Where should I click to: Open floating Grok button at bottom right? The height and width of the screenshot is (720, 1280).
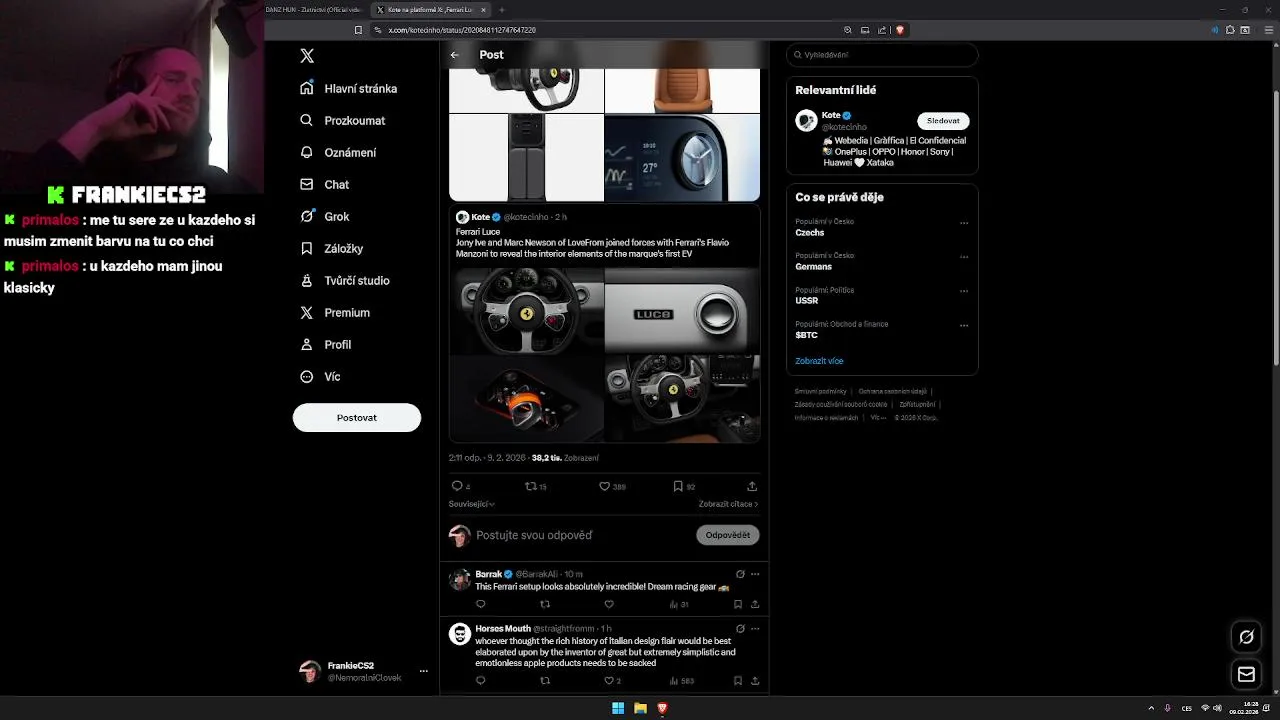click(1246, 637)
